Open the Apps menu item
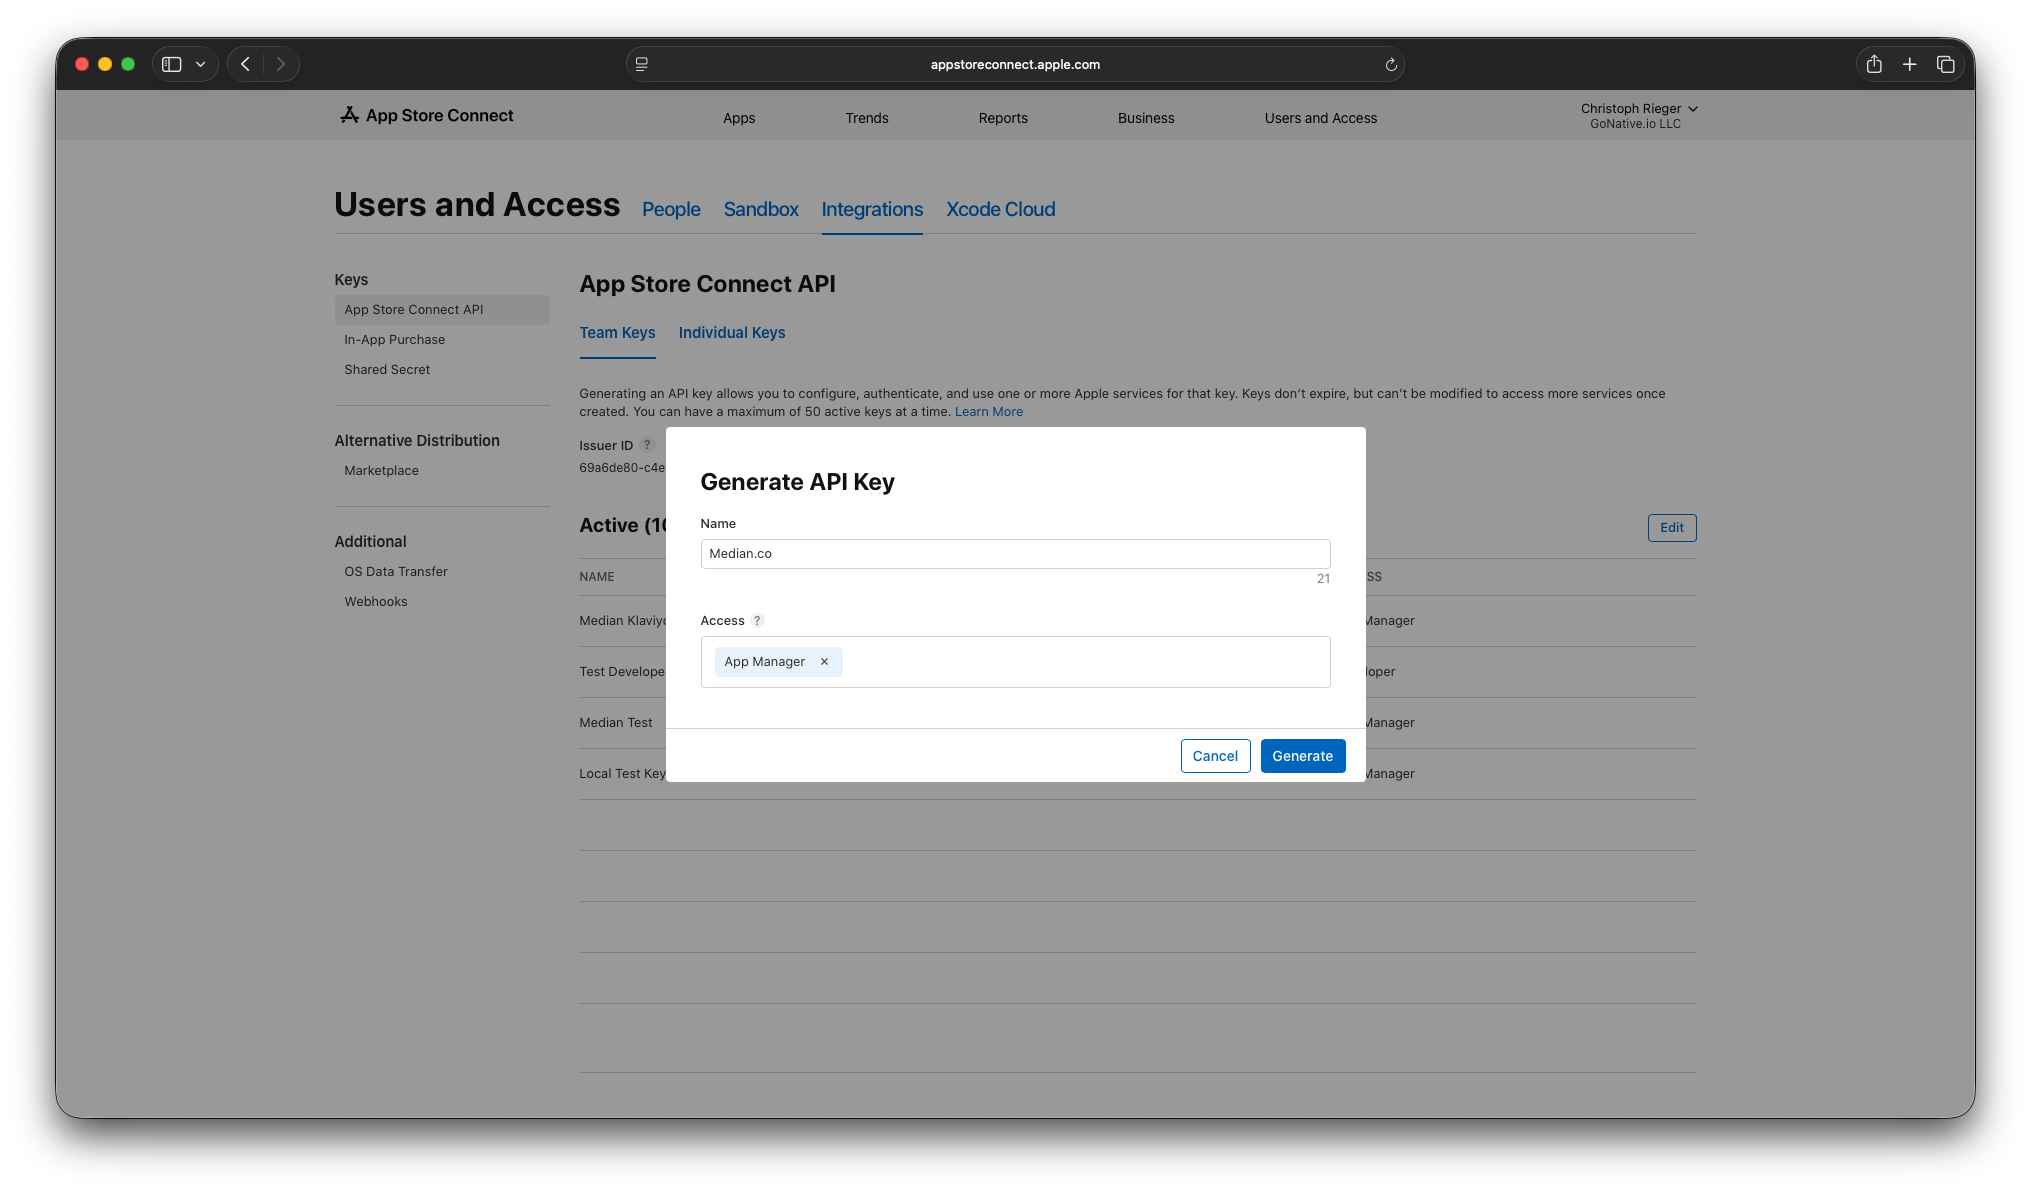Image resolution: width=2031 pixels, height=1192 pixels. [739, 118]
